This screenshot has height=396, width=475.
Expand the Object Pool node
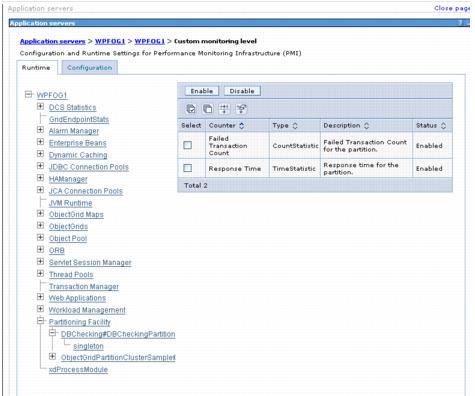coord(41,238)
